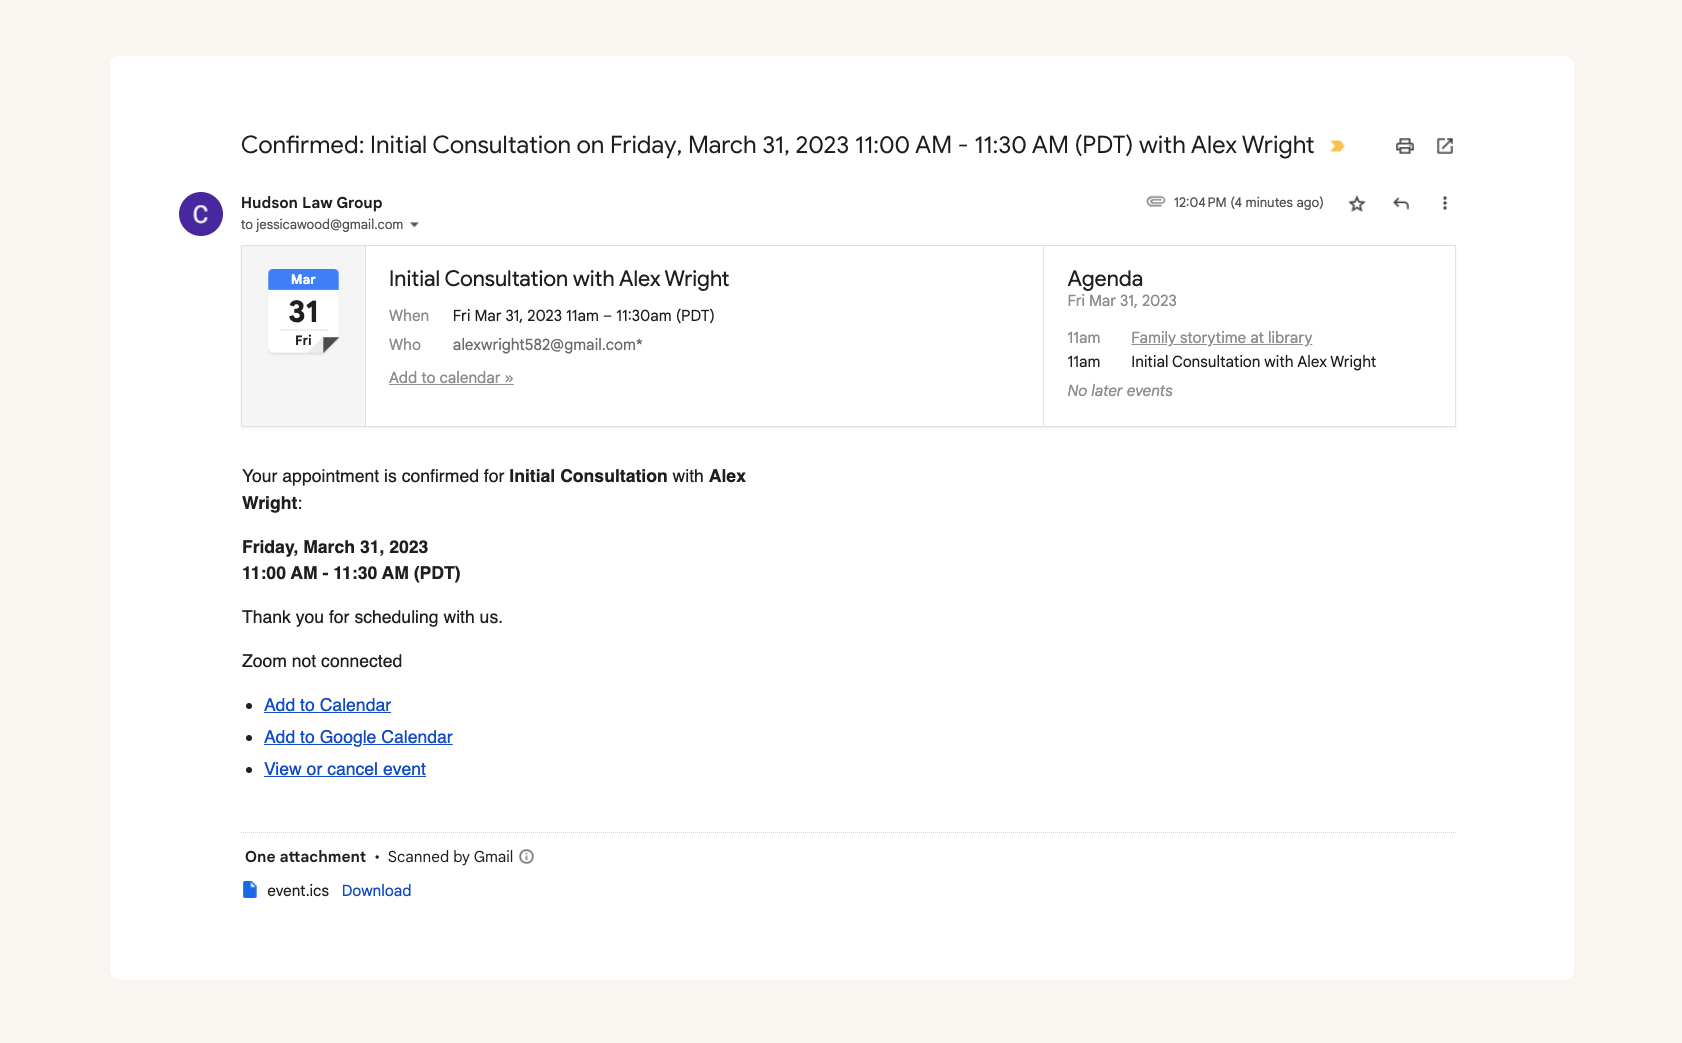Click View or cancel event
The height and width of the screenshot is (1043, 1682).
pos(344,769)
